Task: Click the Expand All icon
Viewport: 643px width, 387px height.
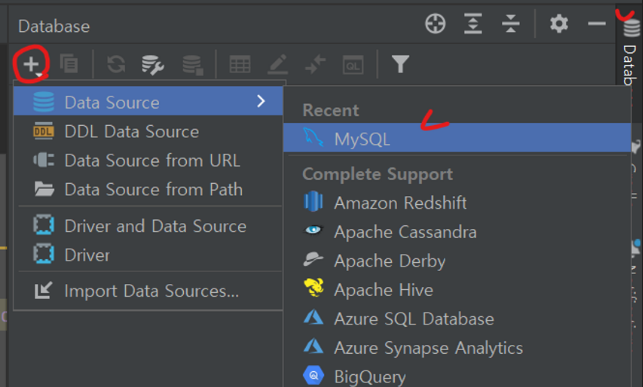Action: click(473, 23)
